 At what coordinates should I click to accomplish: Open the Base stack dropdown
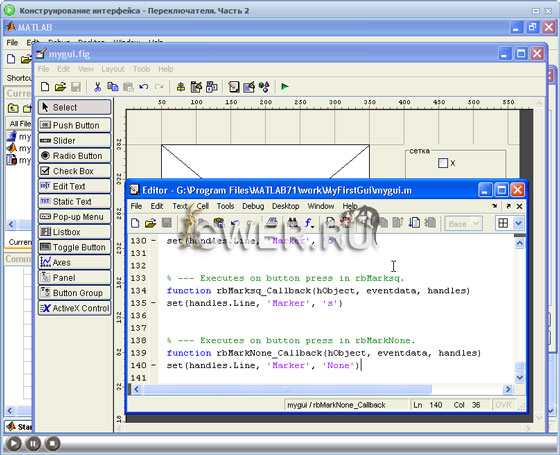pyautogui.click(x=464, y=224)
